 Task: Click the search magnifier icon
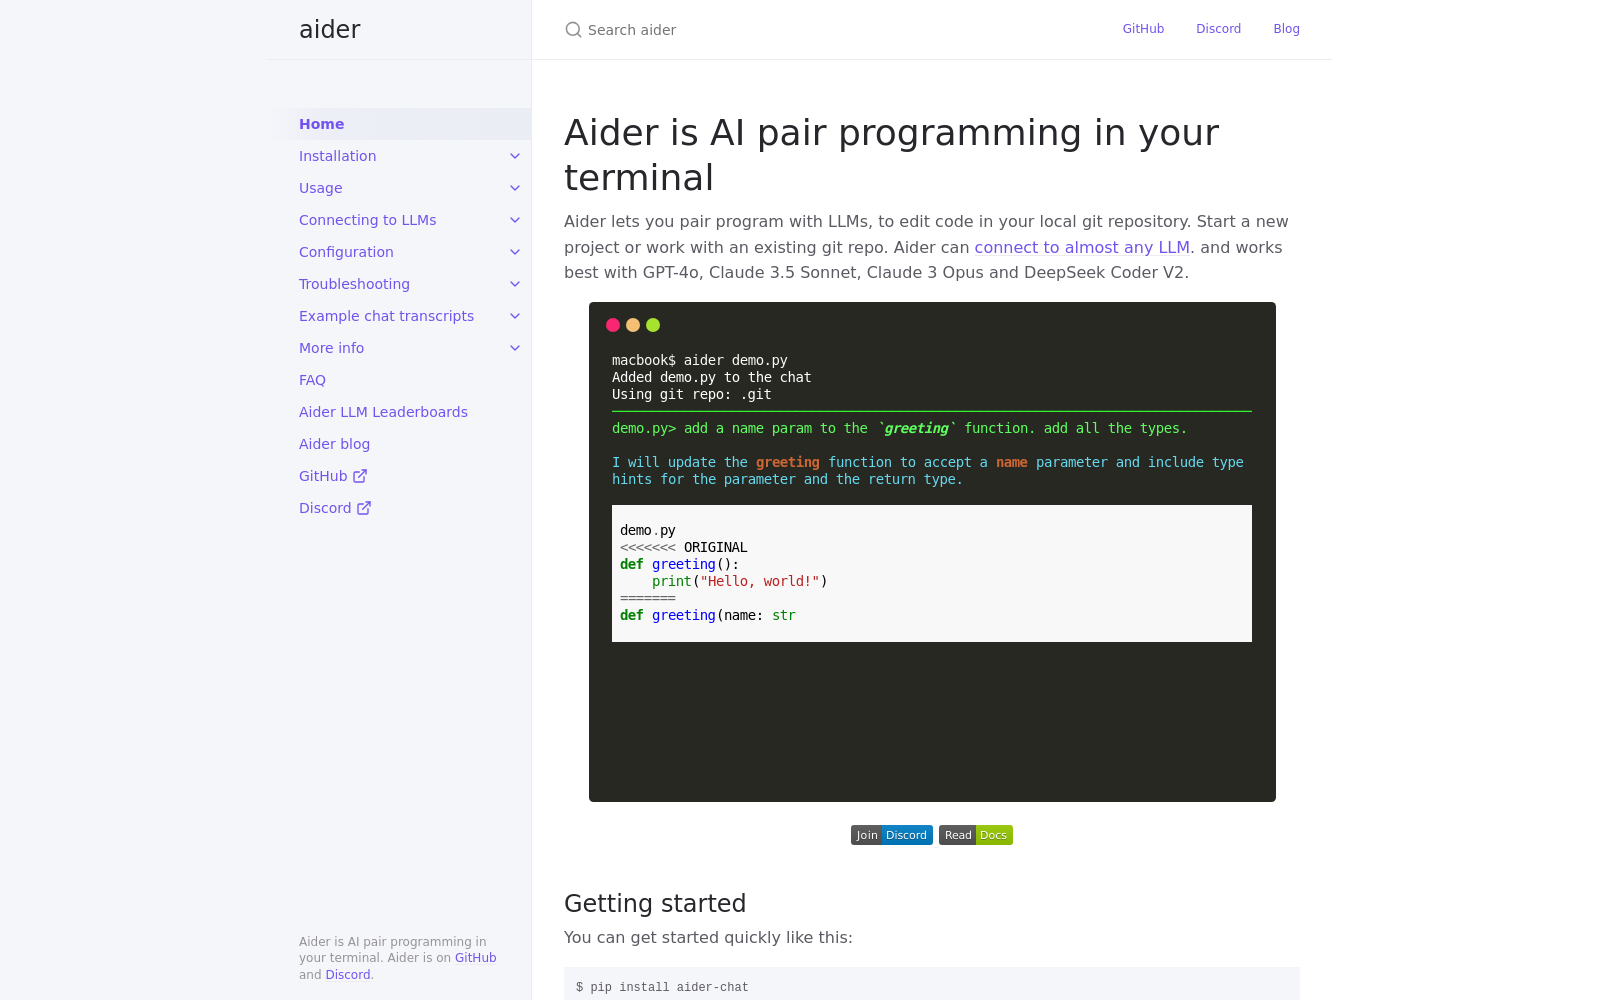(x=573, y=30)
